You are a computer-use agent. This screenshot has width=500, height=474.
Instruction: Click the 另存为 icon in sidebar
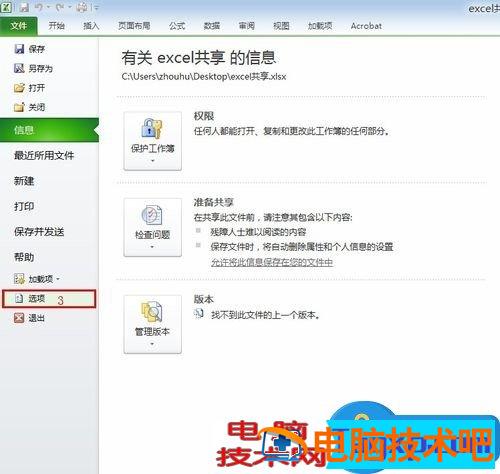point(19,68)
